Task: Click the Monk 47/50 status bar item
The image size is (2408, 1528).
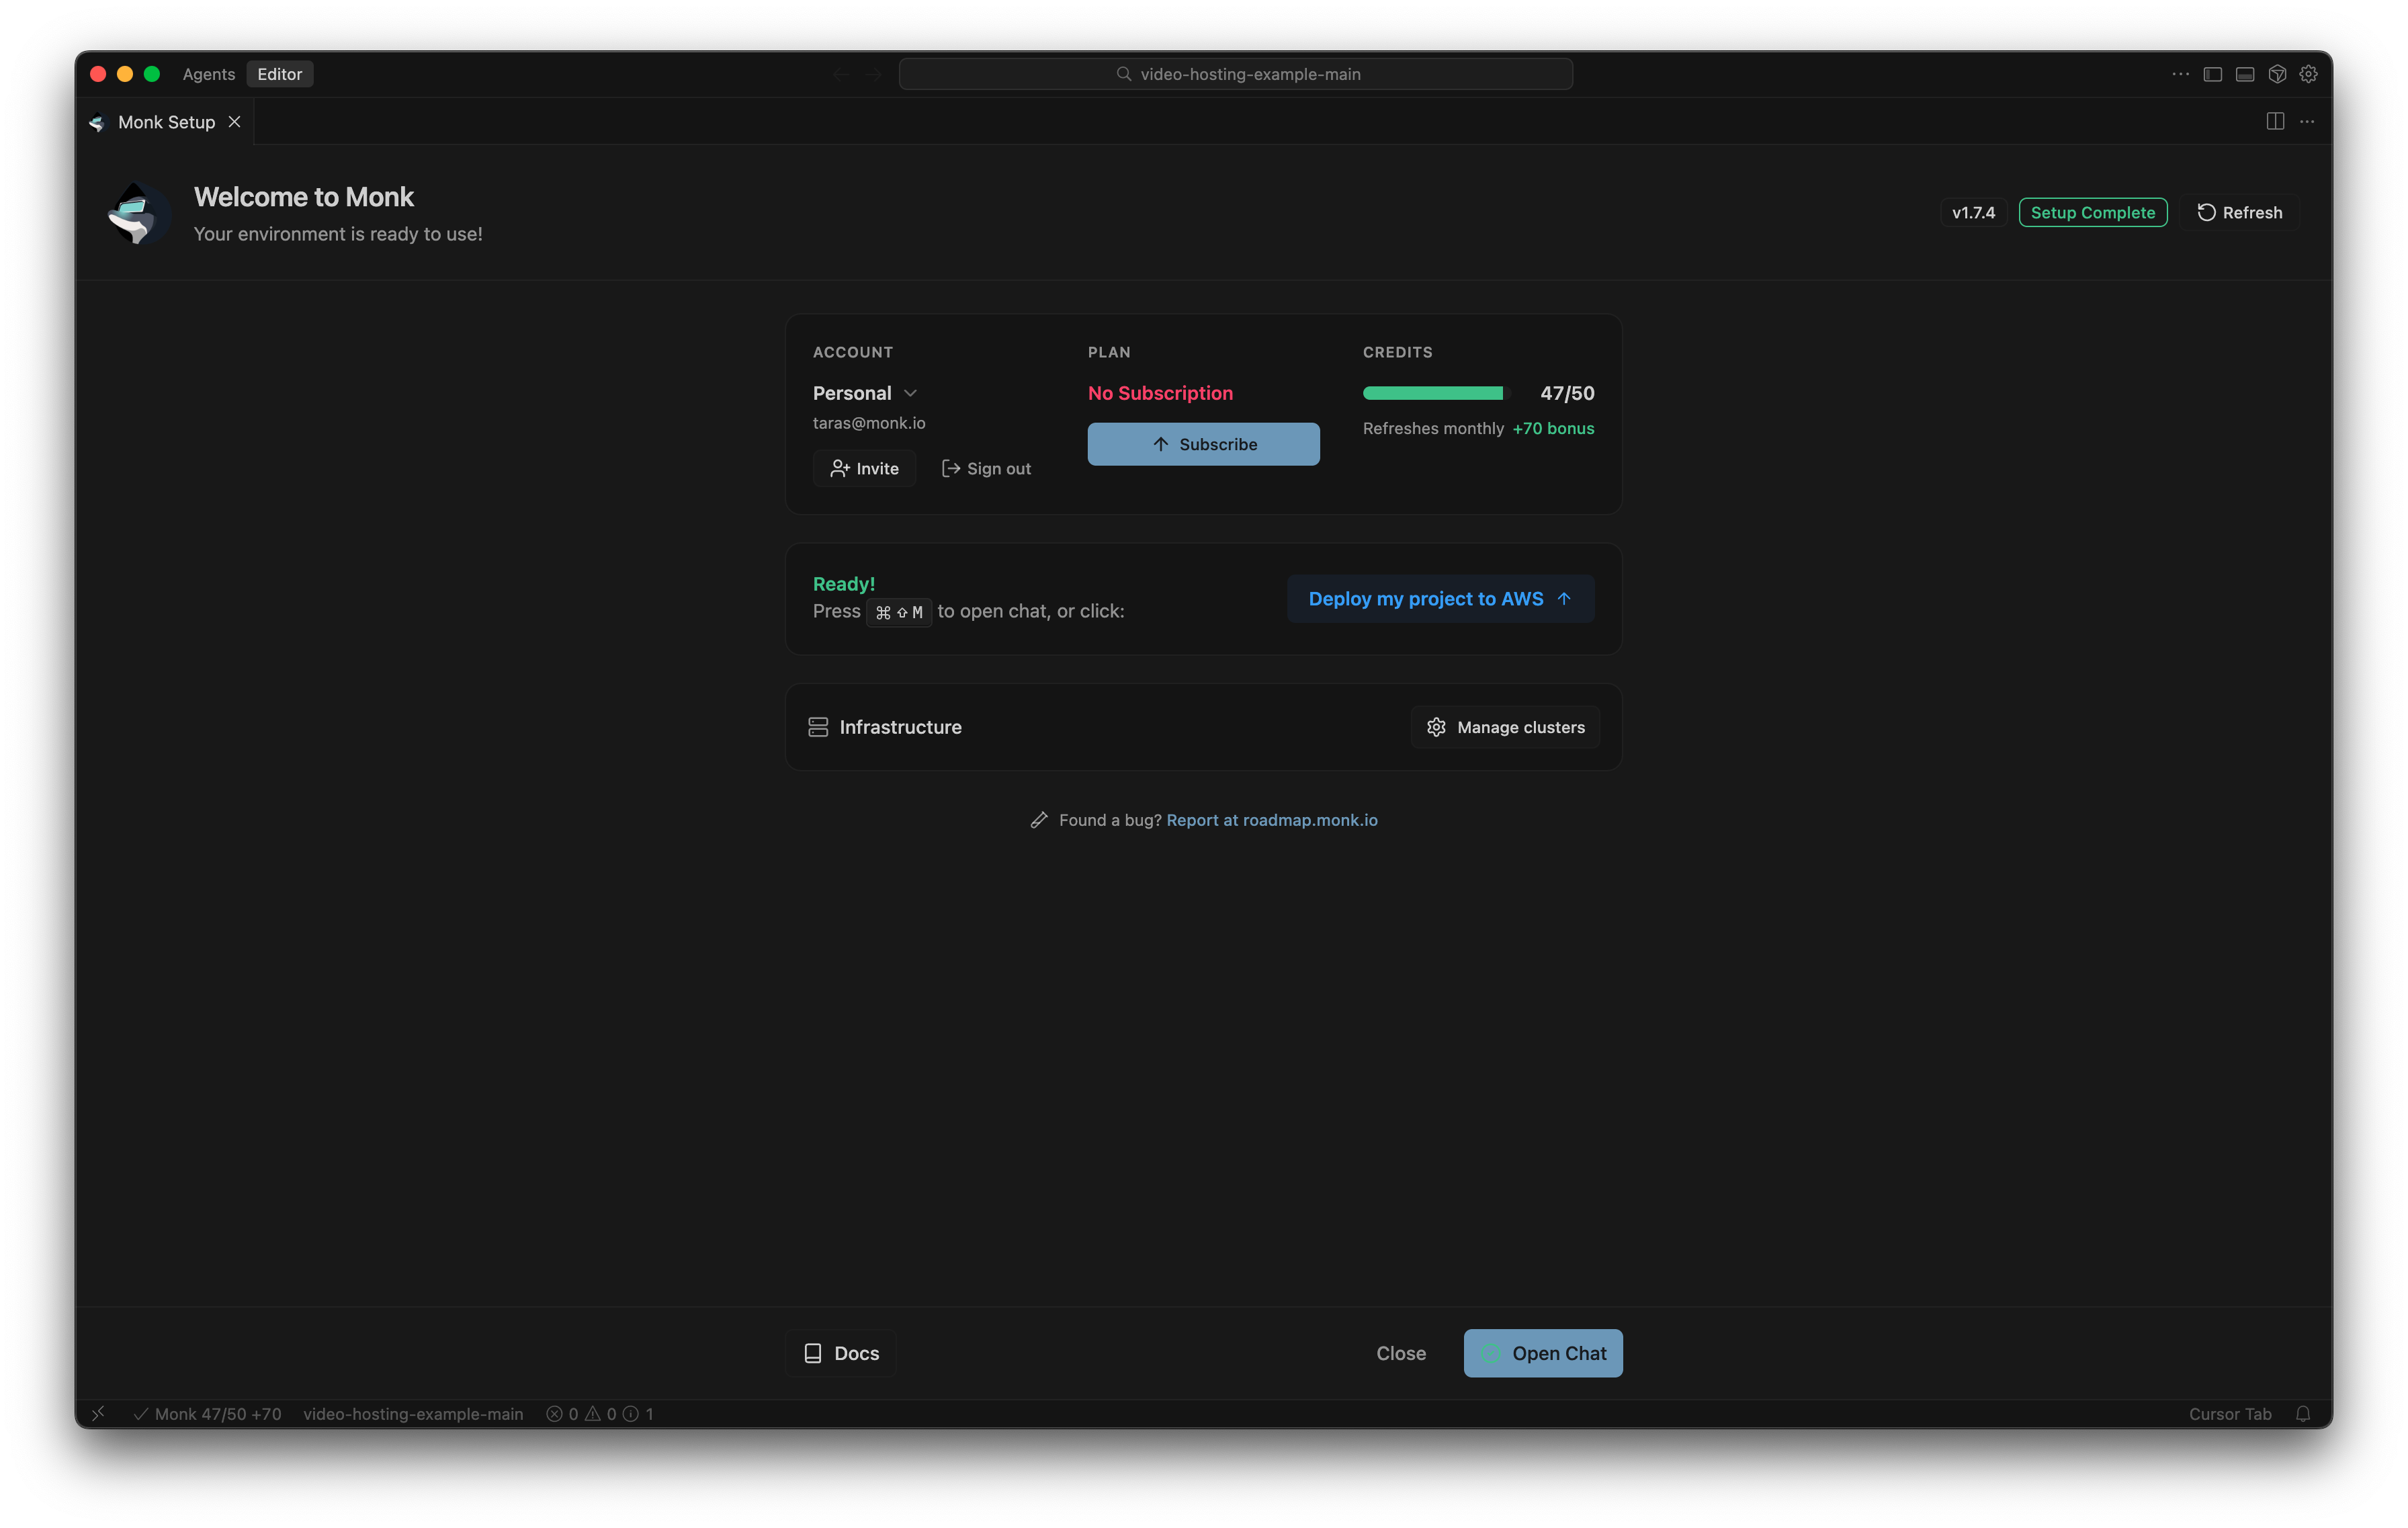Action: coord(208,1413)
